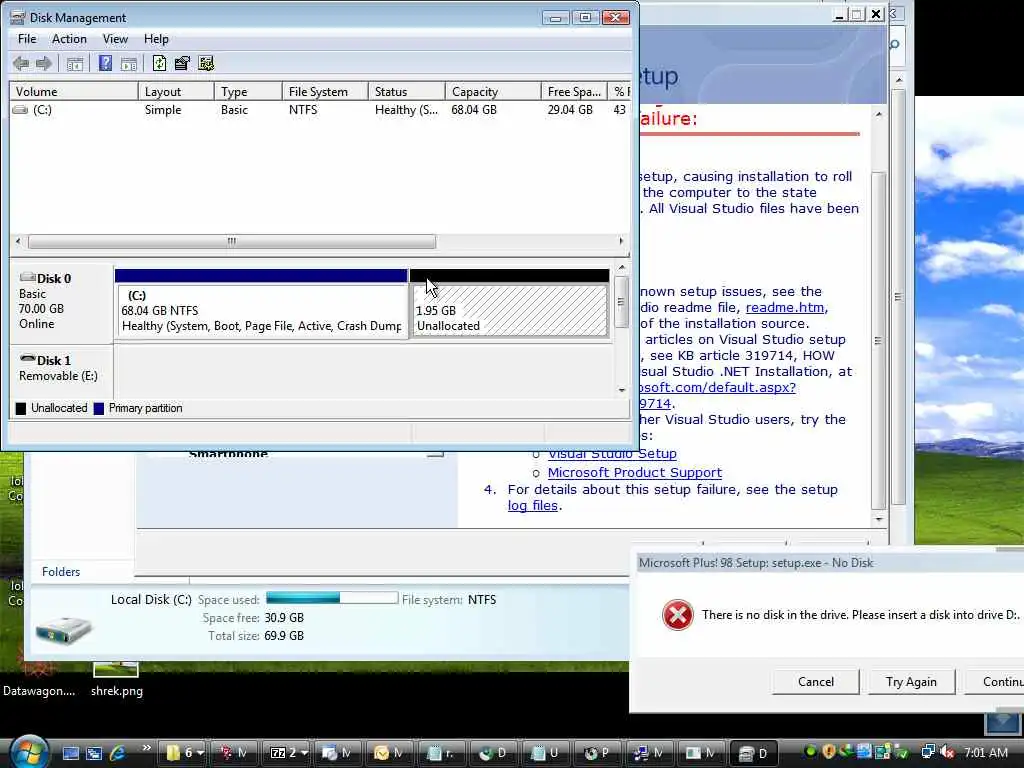Image resolution: width=1024 pixels, height=768 pixels.
Task: Click the (C:) drive icon in volume list
Action: (x=20, y=110)
